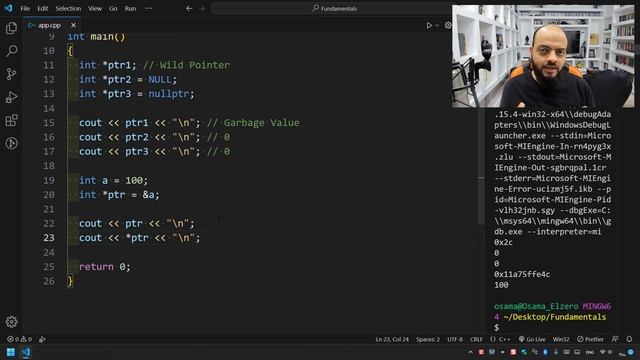Click "&a" on line 20
This screenshot has height=360, width=640.
[148, 195]
